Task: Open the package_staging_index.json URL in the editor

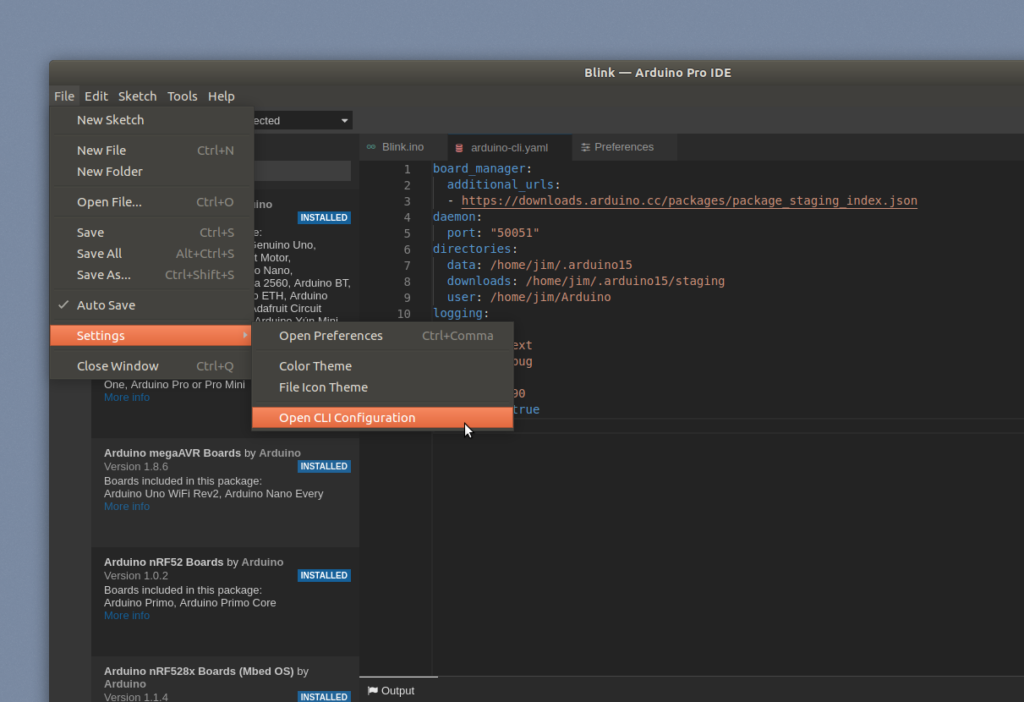Action: coord(689,200)
